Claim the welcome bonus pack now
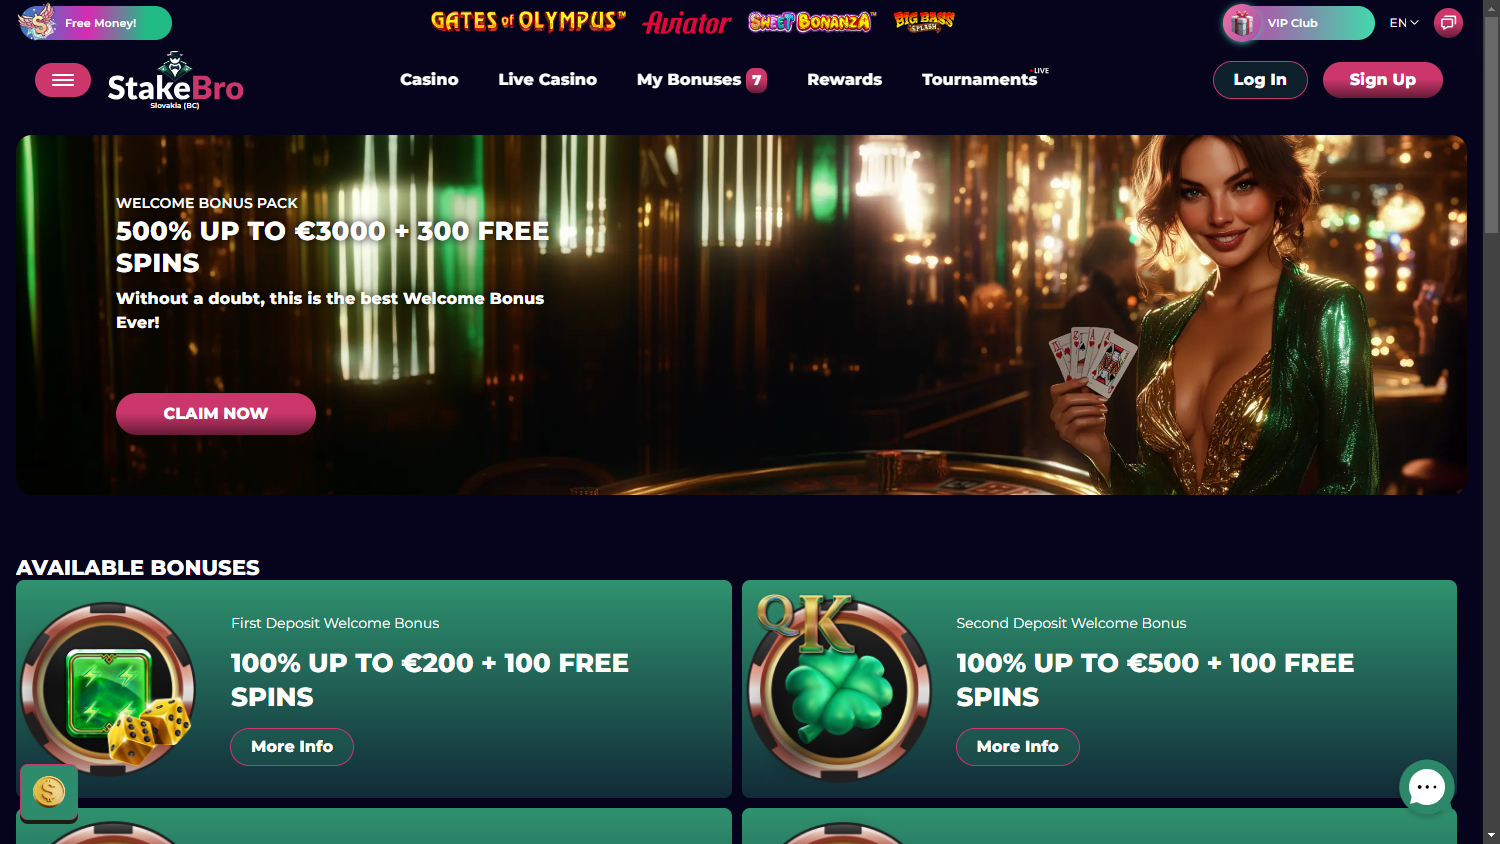Viewport: 1500px width, 844px height. click(216, 414)
